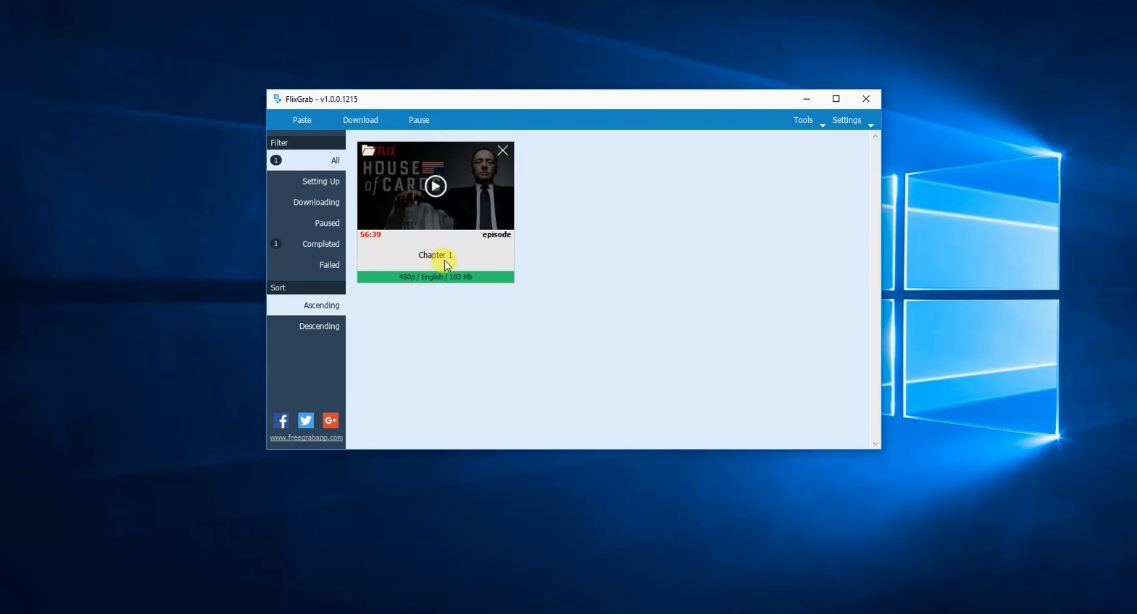The width and height of the screenshot is (1137, 614).
Task: Play the House of Cards video
Action: pyautogui.click(x=435, y=186)
